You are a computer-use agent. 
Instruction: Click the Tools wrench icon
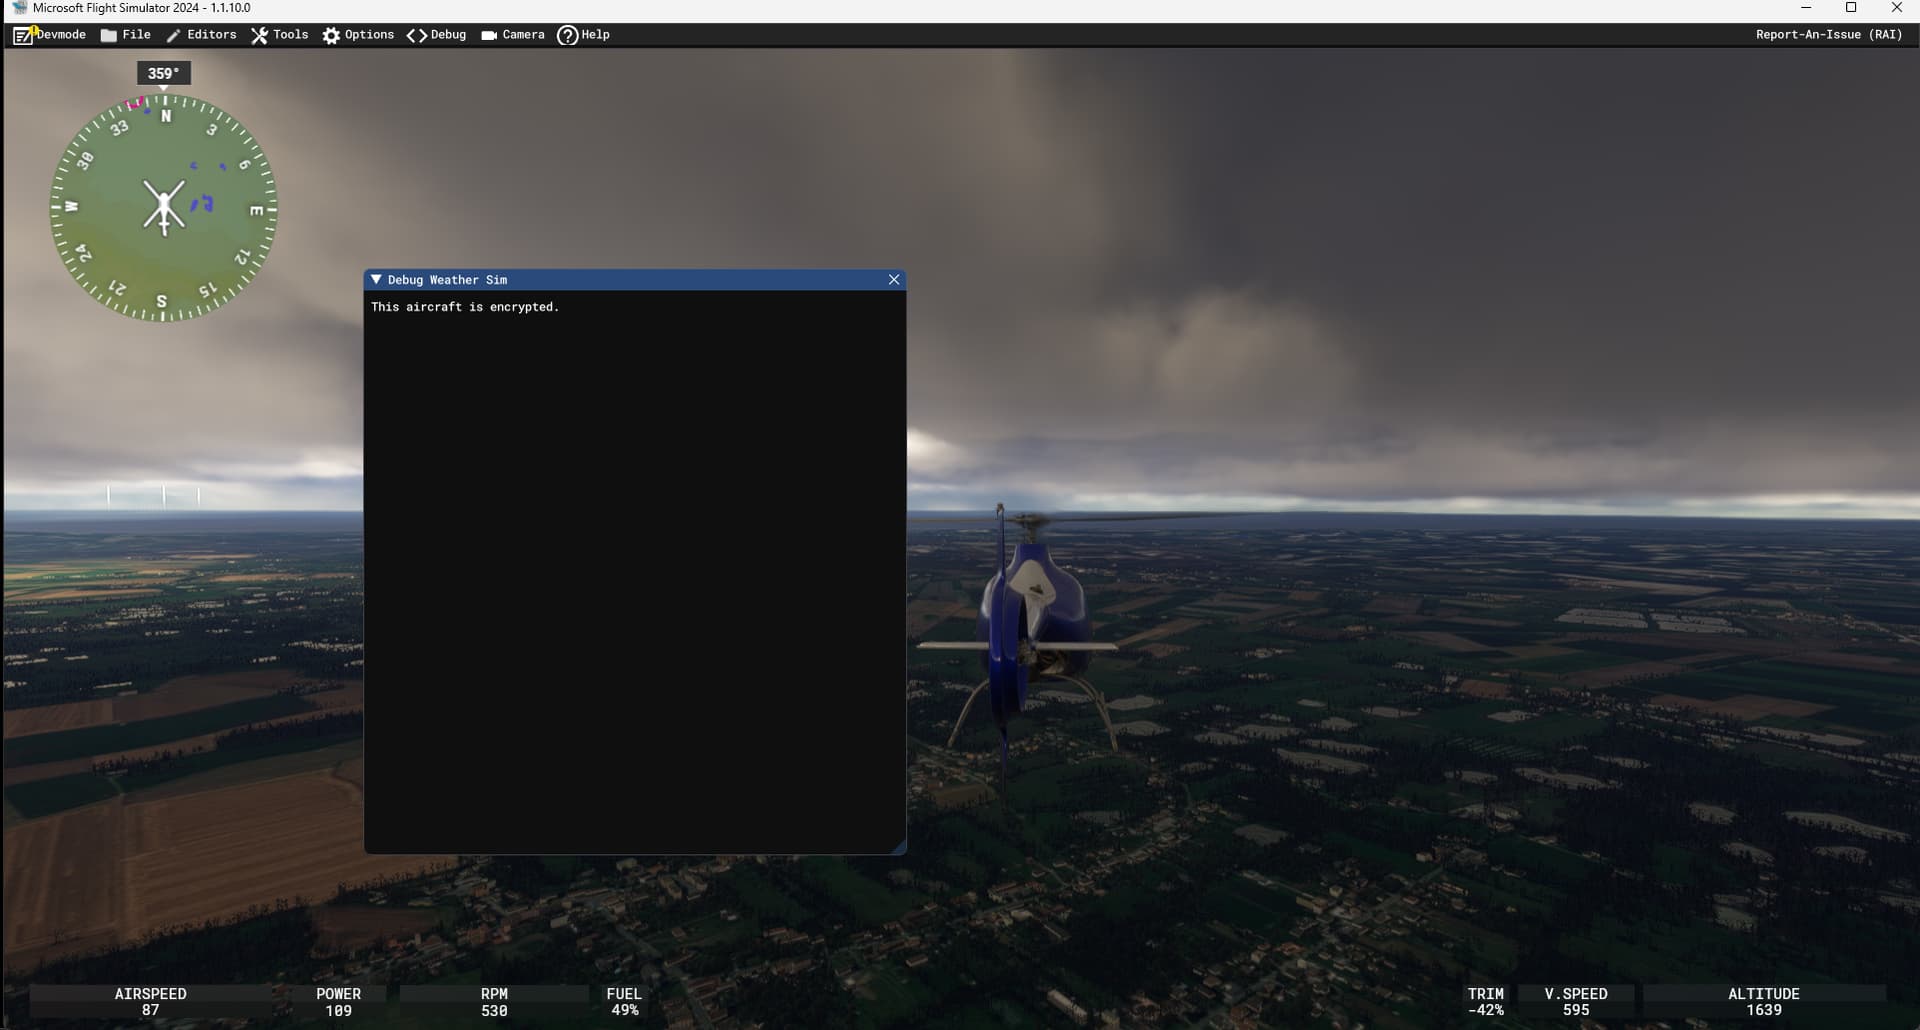[259, 36]
